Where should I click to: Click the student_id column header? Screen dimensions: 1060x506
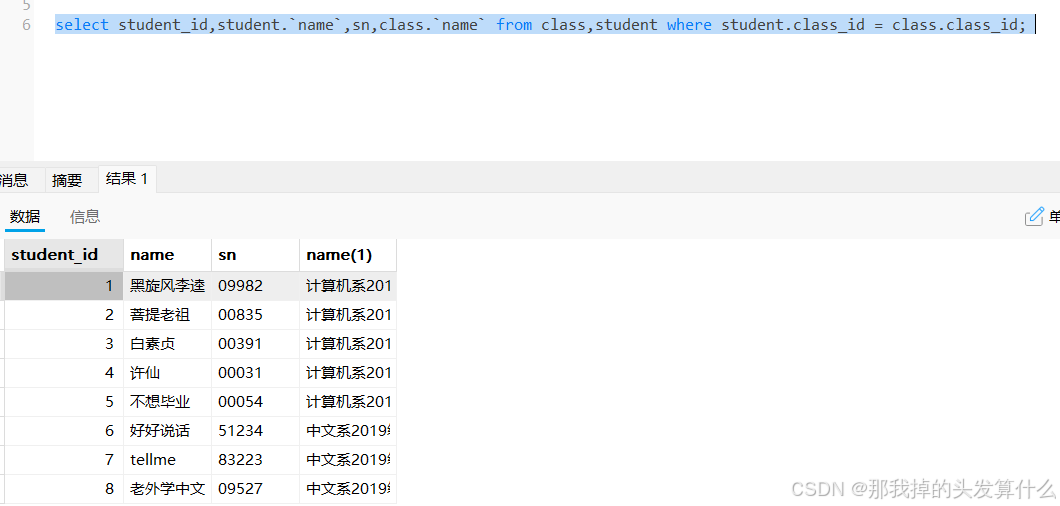(64, 255)
